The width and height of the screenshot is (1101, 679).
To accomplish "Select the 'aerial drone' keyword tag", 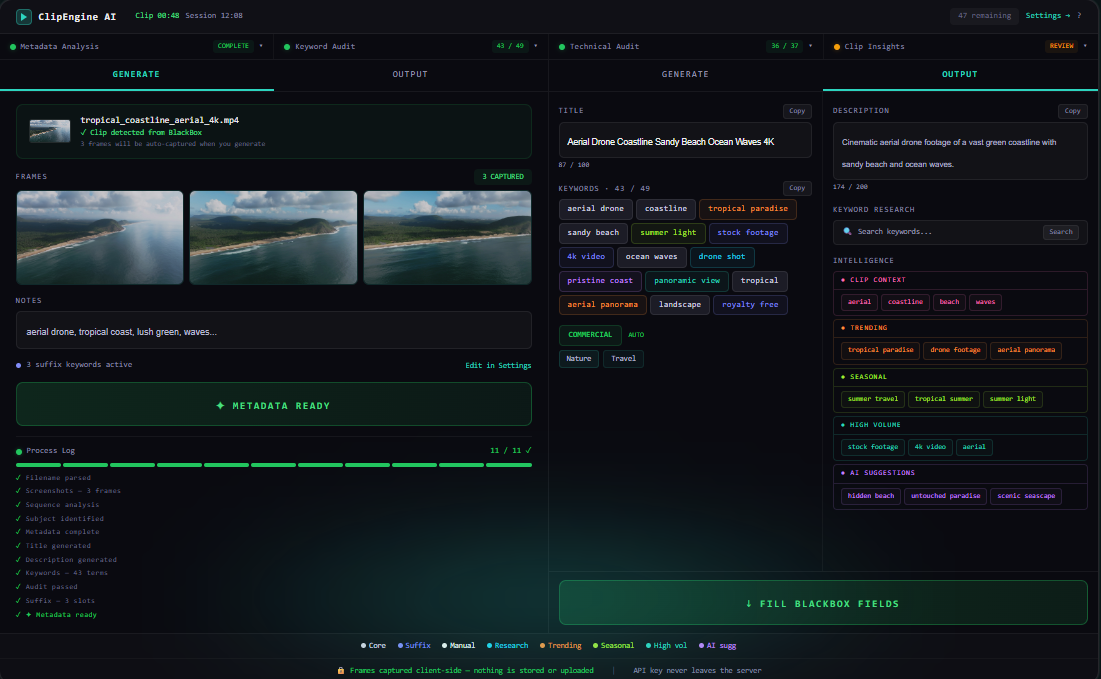I will tap(595, 209).
